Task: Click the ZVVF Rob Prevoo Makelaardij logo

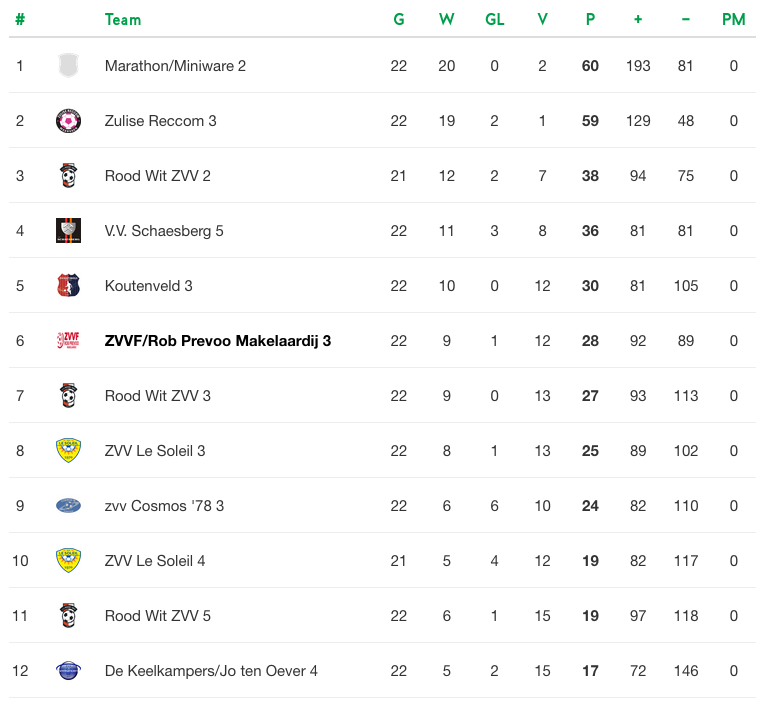Action: (68, 340)
